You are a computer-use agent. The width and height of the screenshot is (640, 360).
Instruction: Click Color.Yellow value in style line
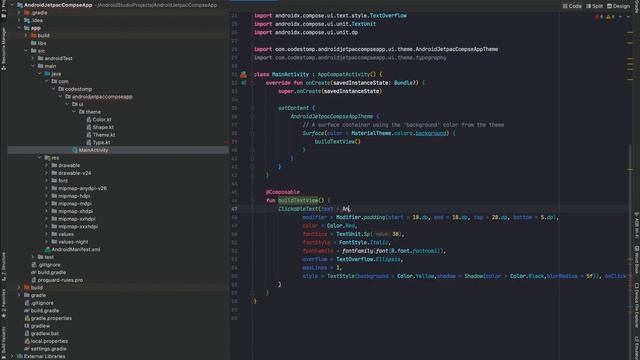(416, 276)
